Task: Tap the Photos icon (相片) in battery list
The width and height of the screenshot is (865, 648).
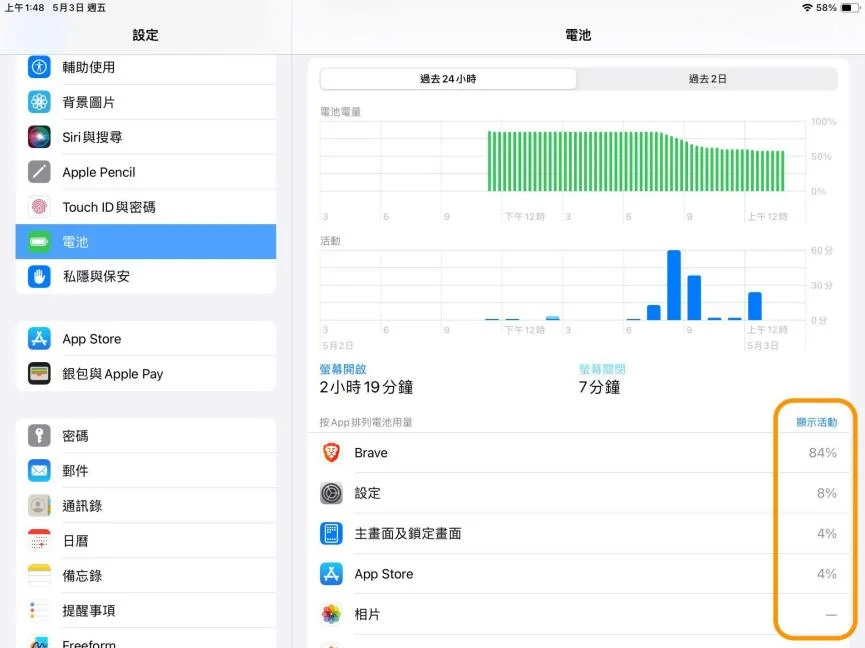Action: click(x=331, y=614)
